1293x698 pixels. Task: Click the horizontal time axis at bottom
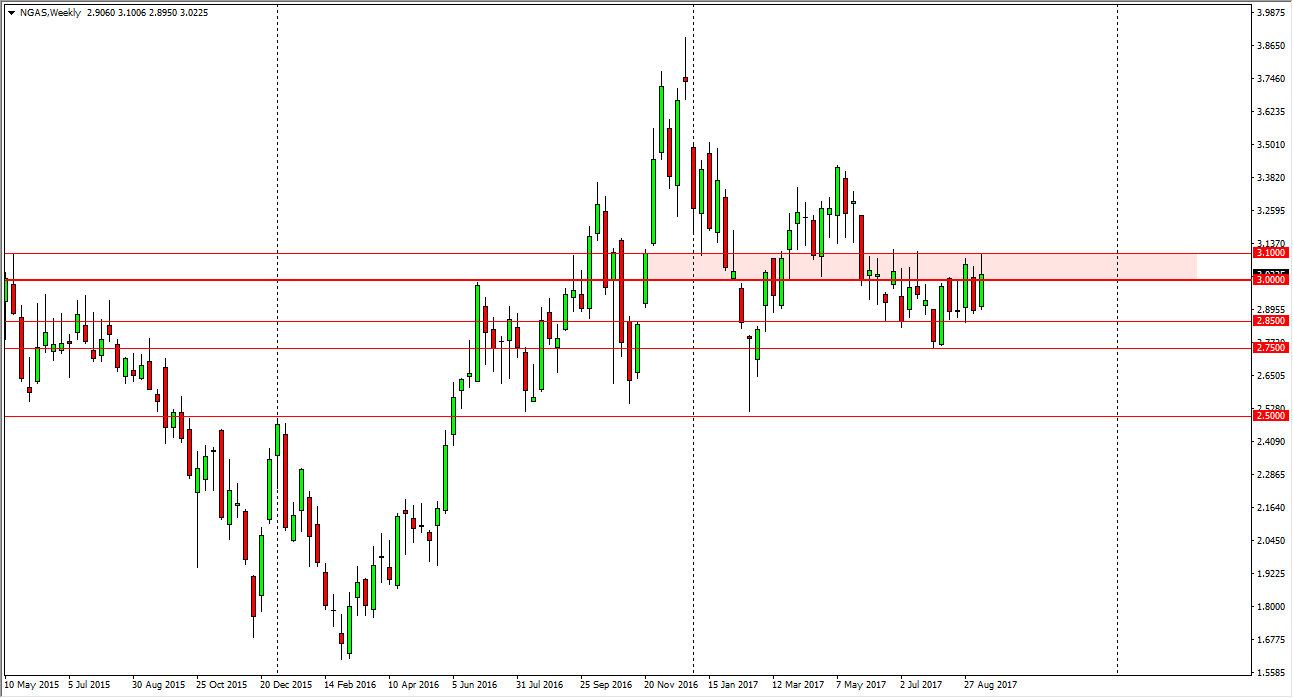[x=600, y=686]
